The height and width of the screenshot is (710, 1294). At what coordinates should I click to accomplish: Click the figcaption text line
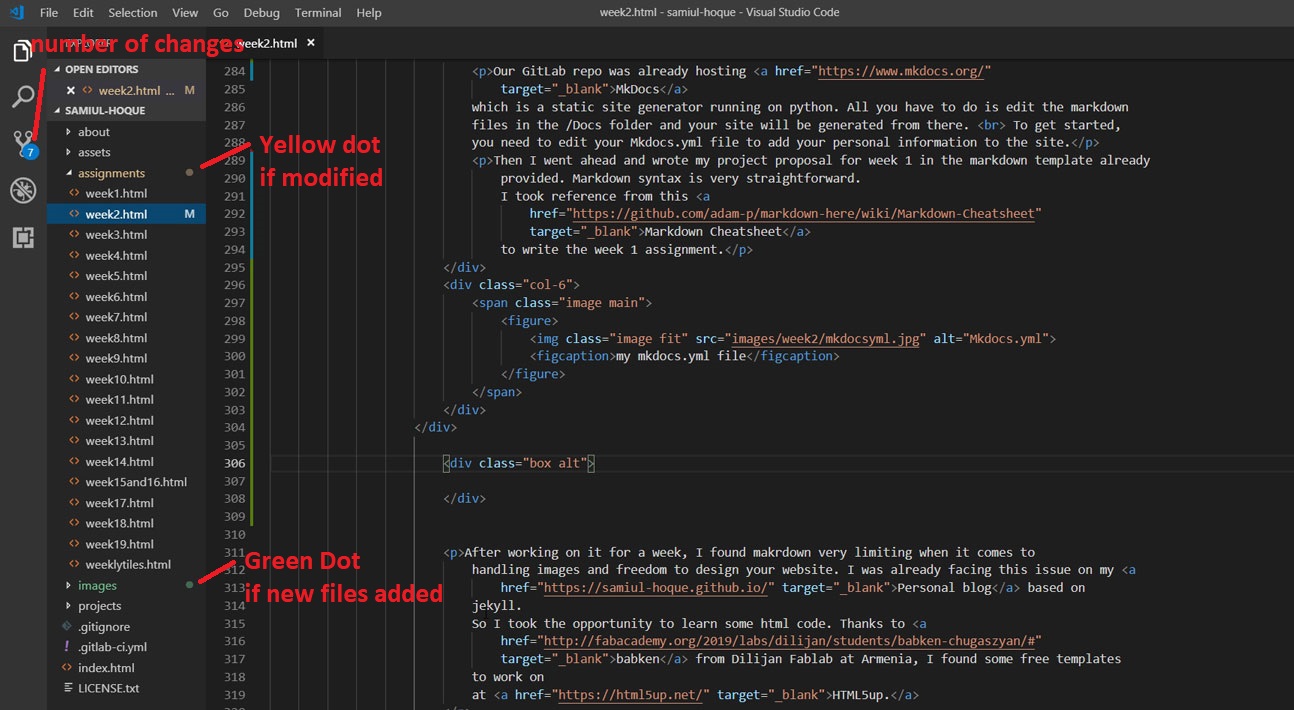tap(684, 356)
